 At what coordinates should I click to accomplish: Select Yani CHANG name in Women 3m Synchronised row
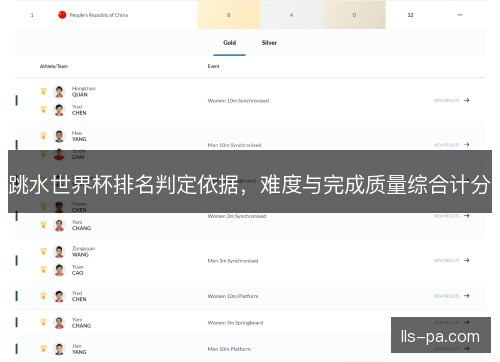pos(81,225)
